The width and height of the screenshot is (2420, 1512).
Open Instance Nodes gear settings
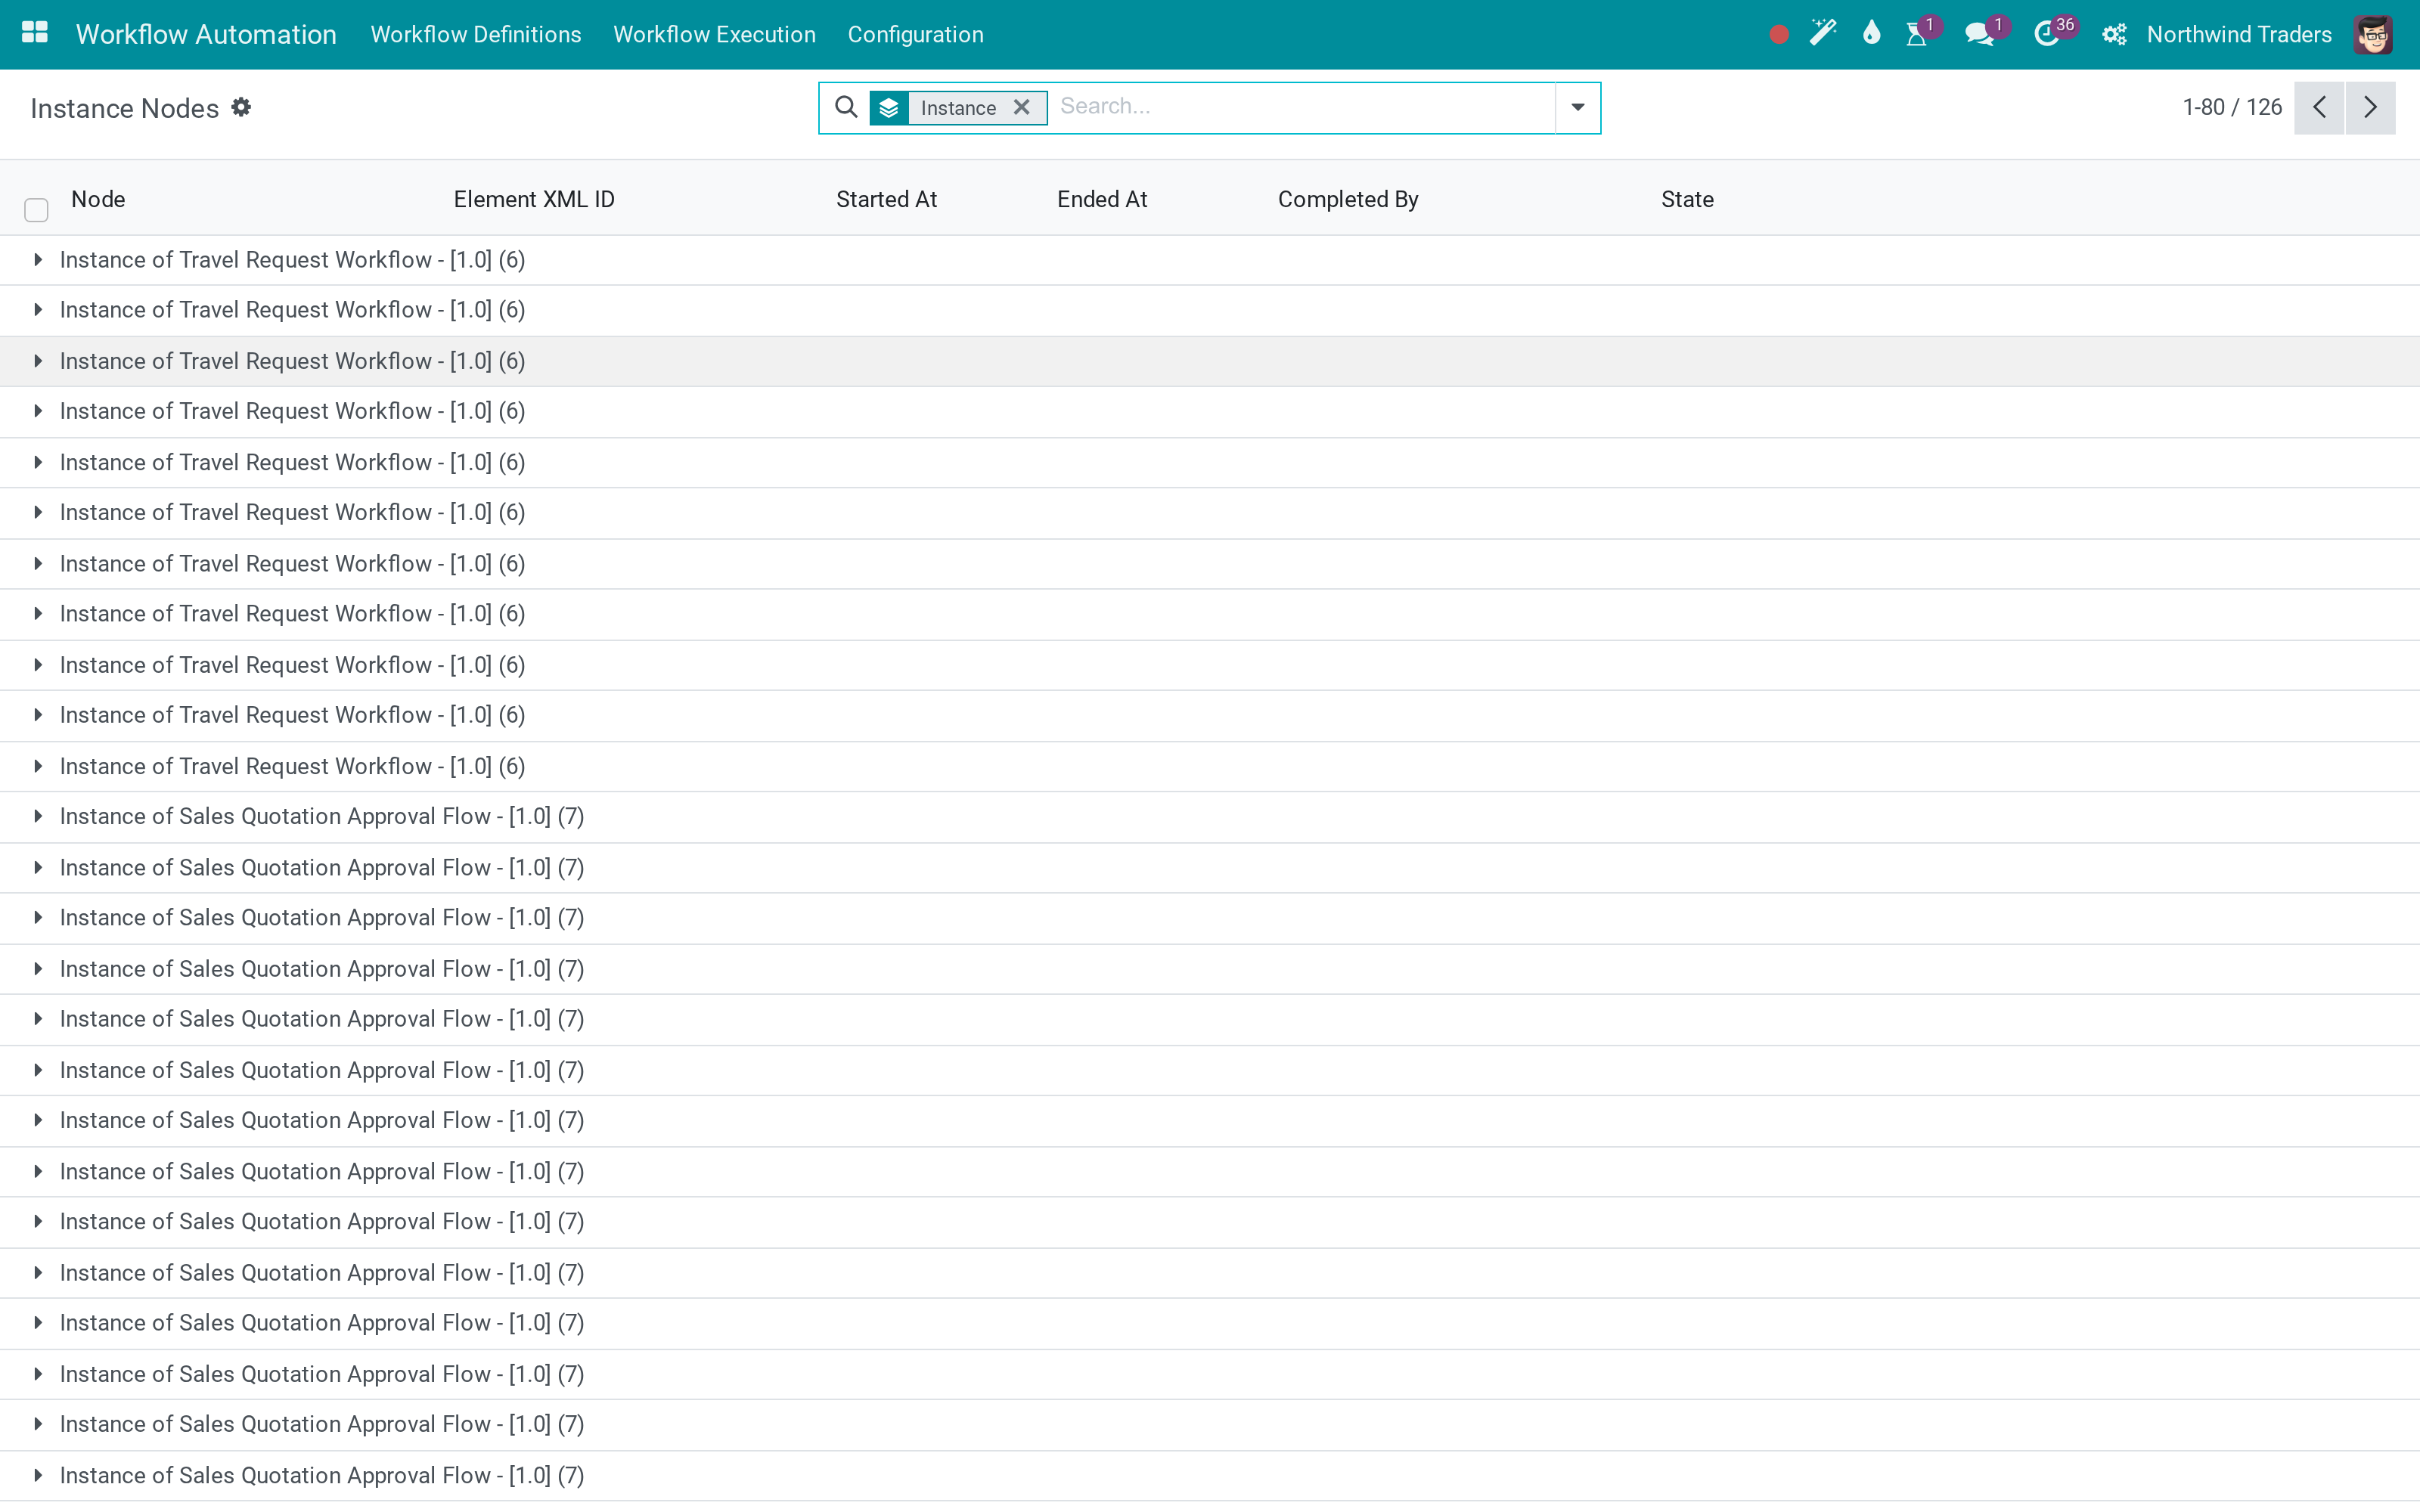tap(241, 107)
